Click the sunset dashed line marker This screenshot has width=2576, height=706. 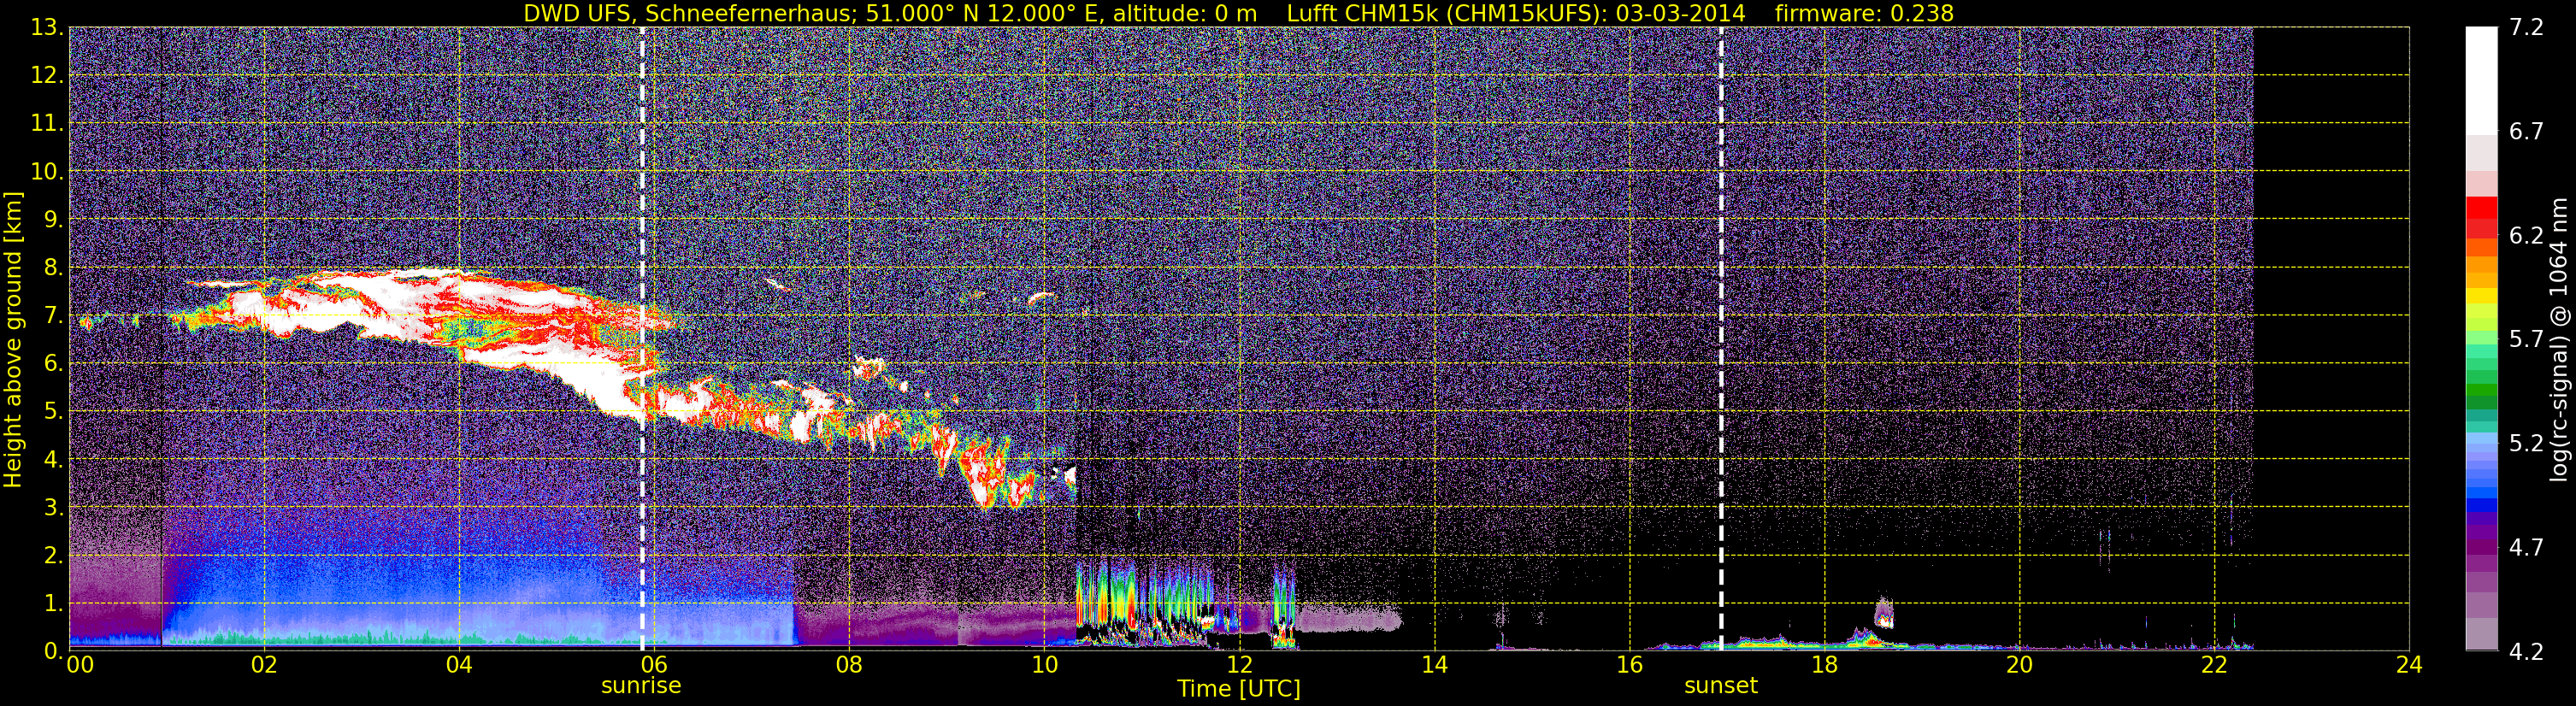click(1721, 339)
